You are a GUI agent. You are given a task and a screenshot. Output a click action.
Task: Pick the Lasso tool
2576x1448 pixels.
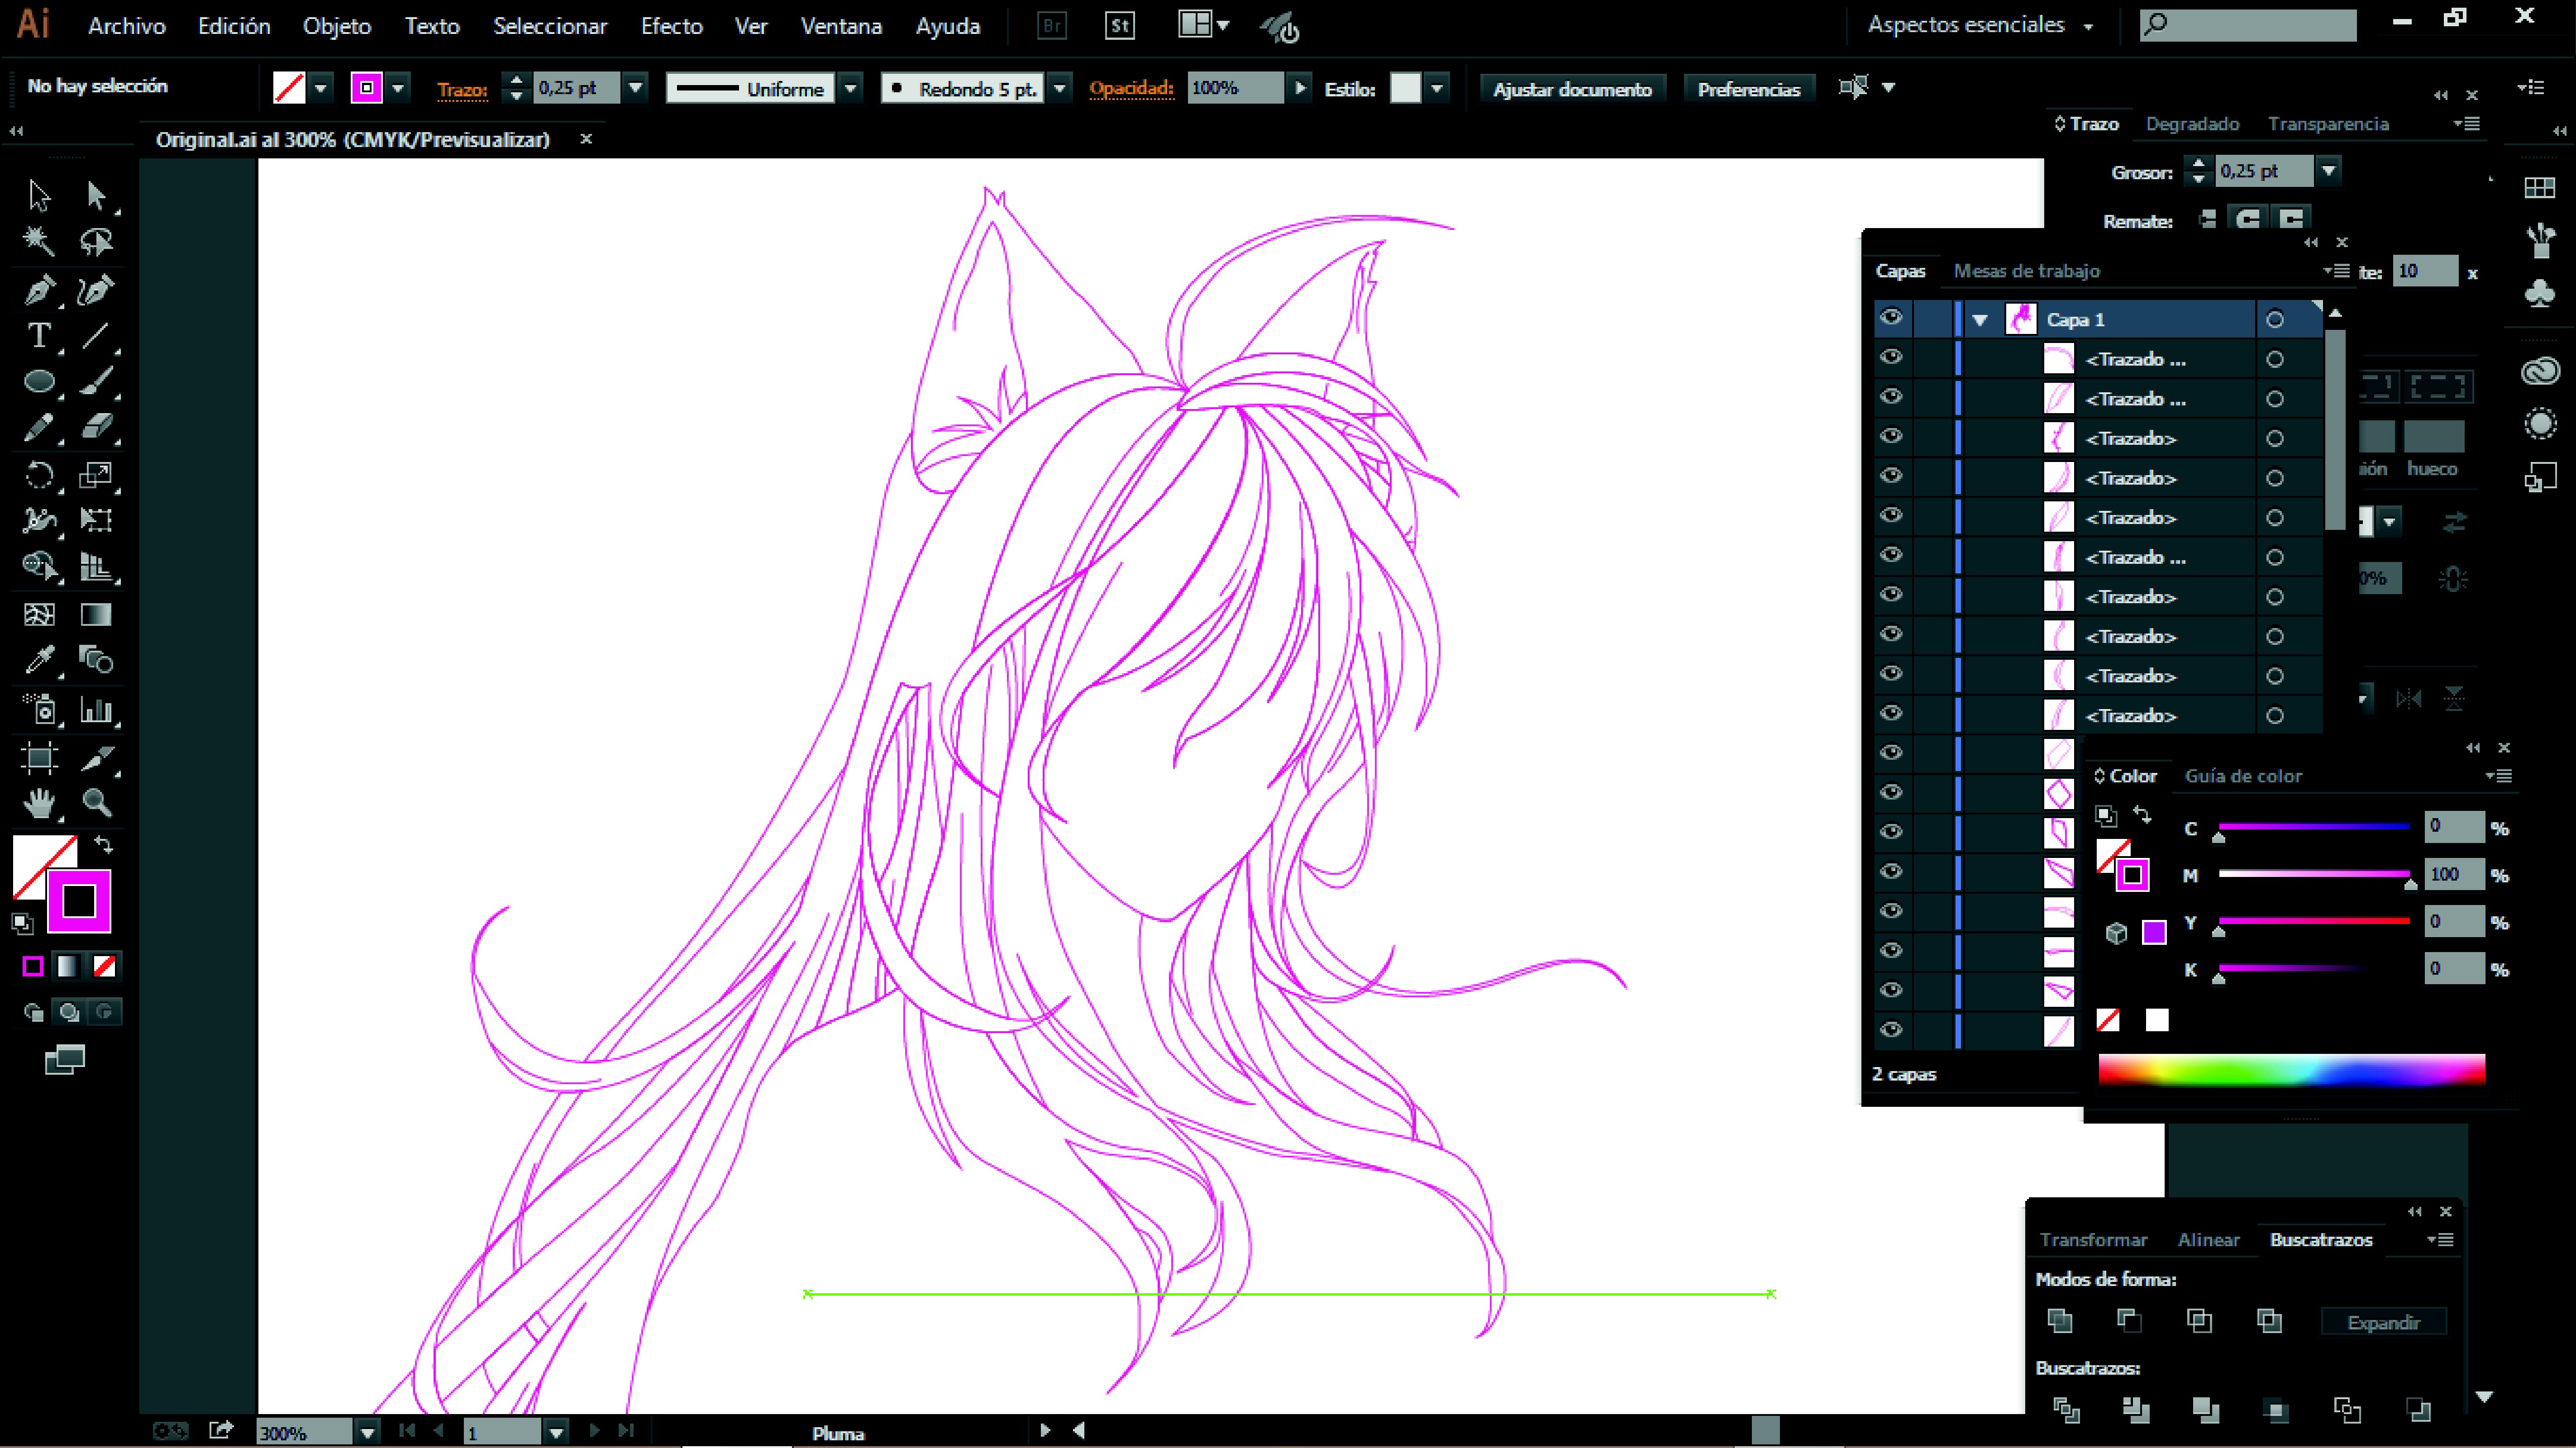(96, 241)
